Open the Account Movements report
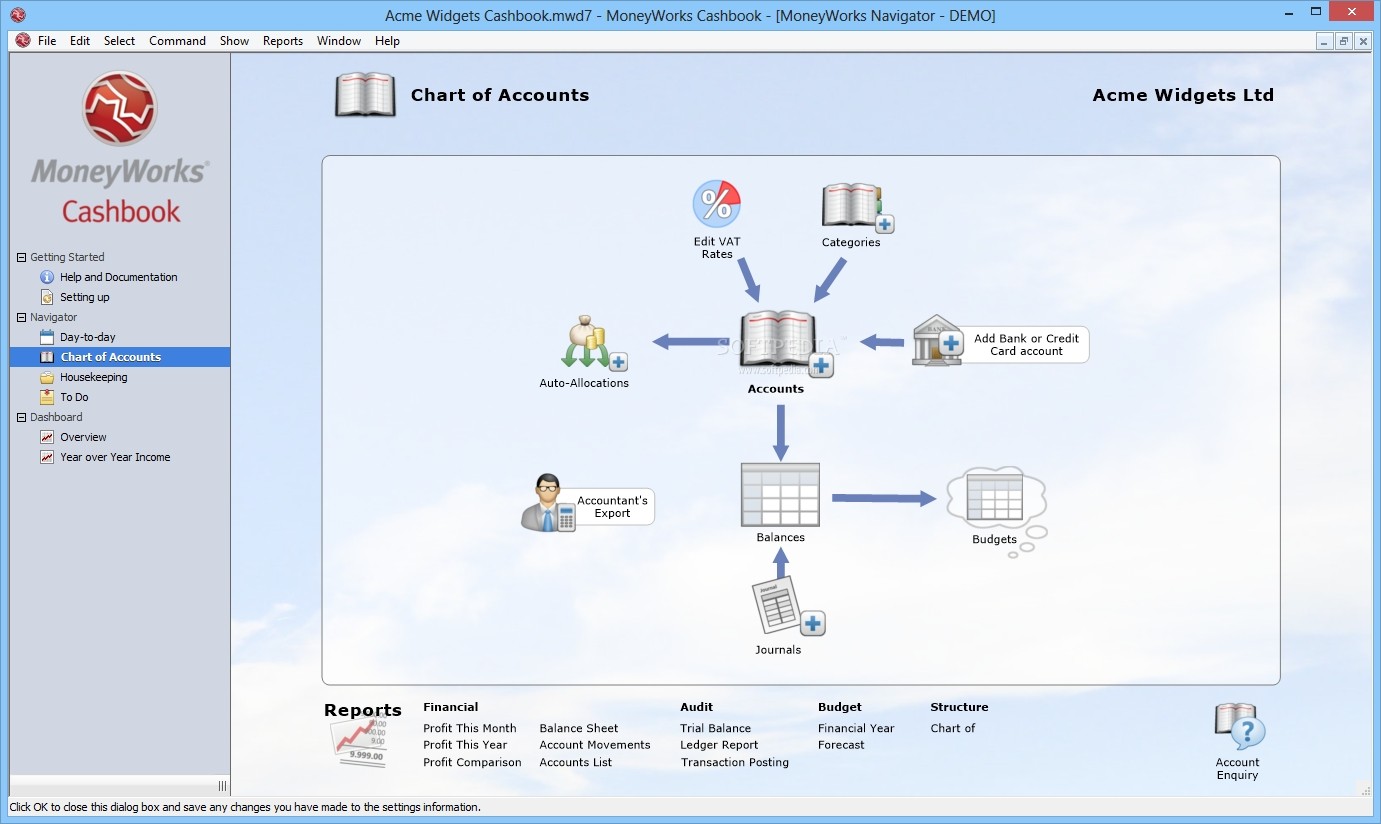 point(595,745)
